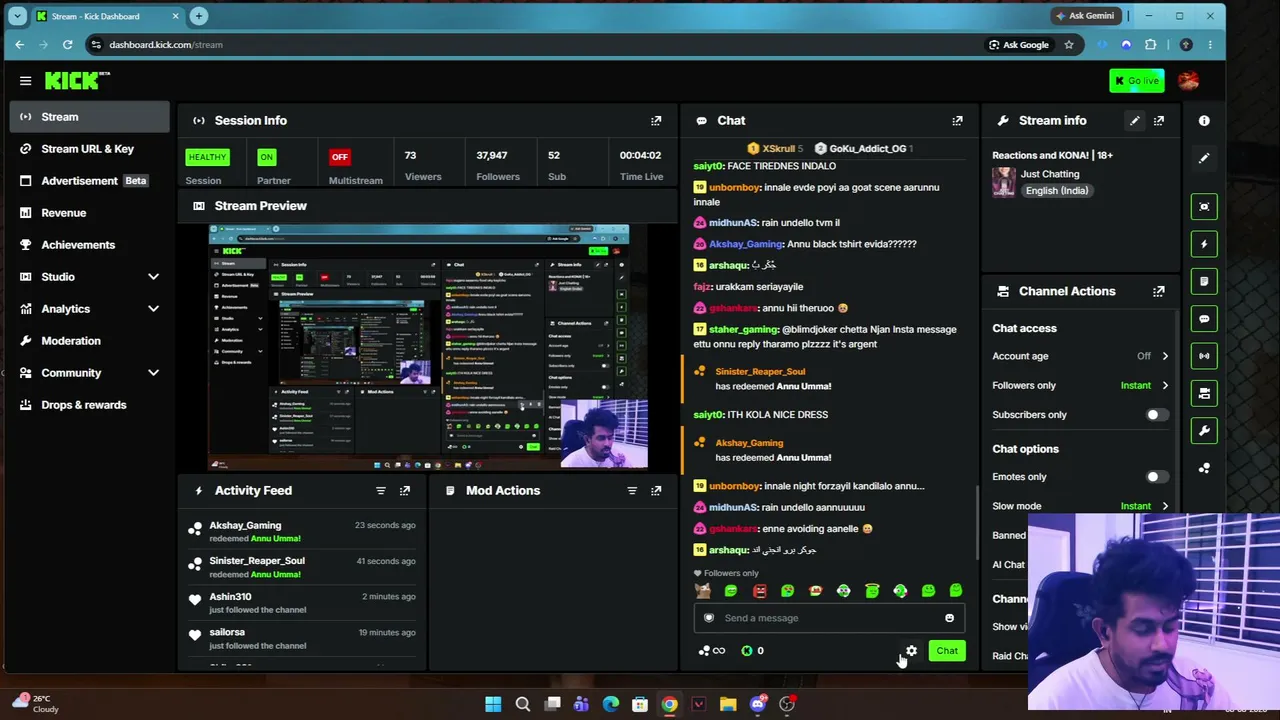Pop out the Chat panel

coord(957,121)
